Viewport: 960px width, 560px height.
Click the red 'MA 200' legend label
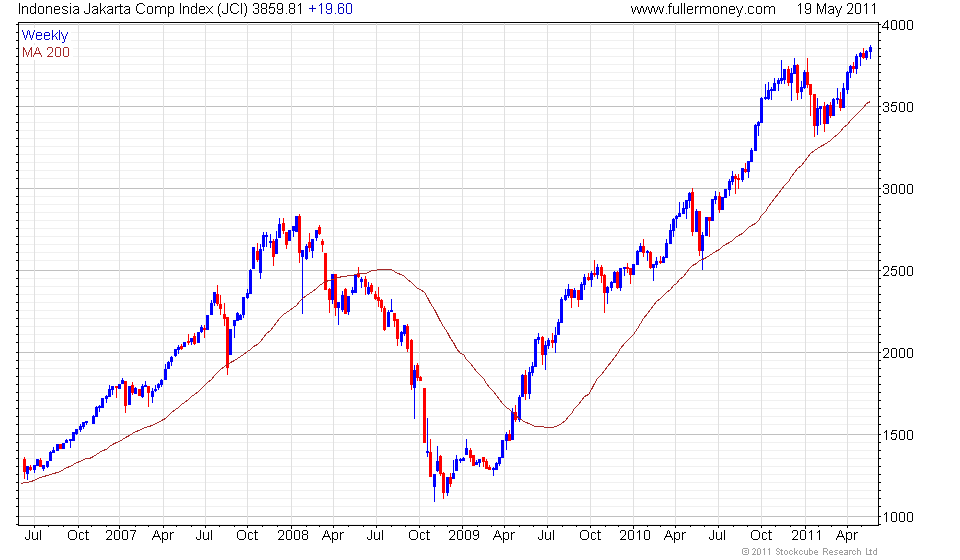[46, 53]
